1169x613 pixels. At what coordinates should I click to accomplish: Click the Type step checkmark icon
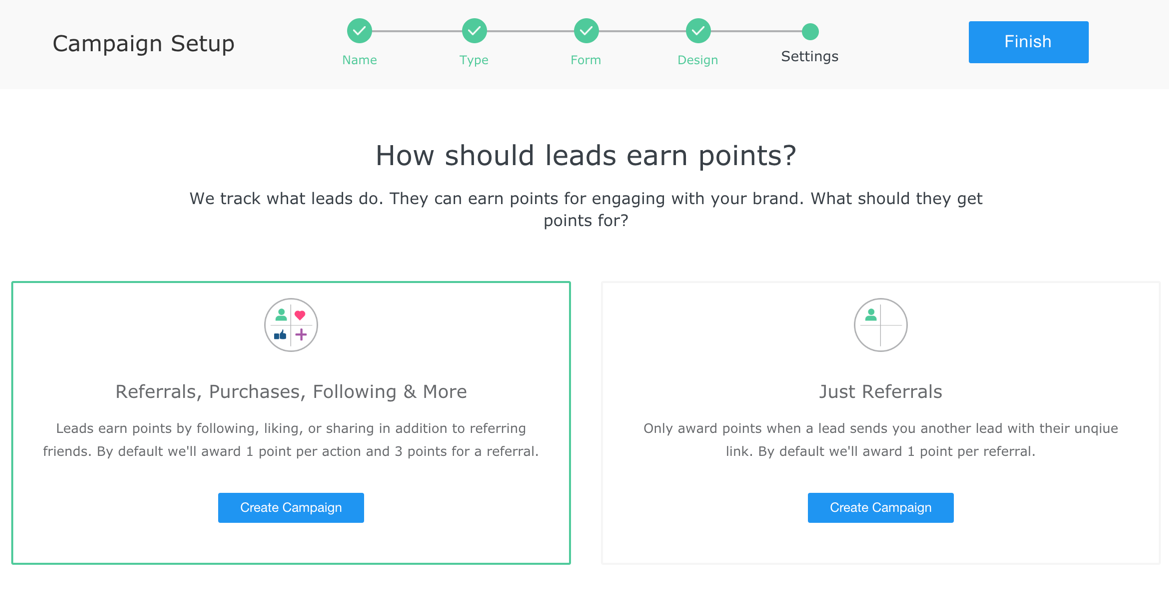474,31
